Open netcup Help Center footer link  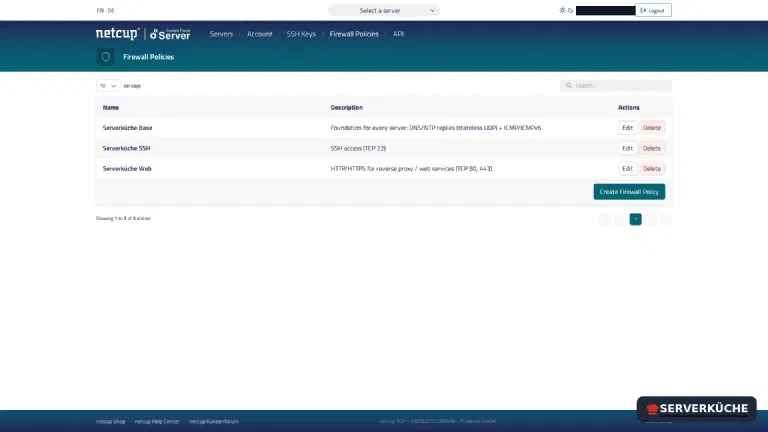click(x=157, y=421)
